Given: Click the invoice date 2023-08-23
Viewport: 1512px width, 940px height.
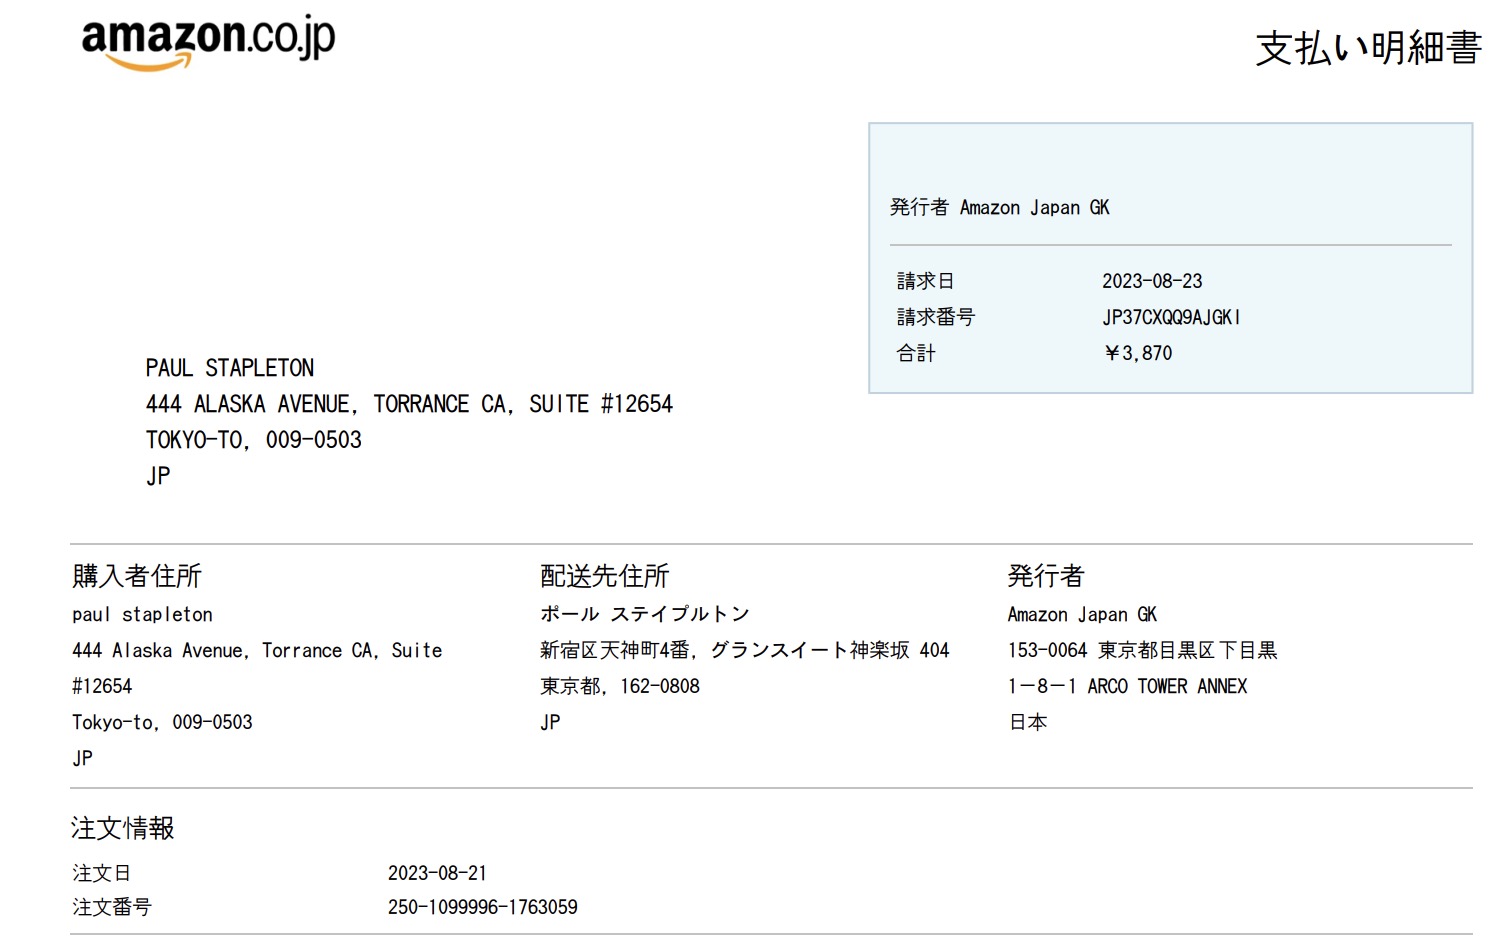Looking at the screenshot, I should coord(1152,281).
